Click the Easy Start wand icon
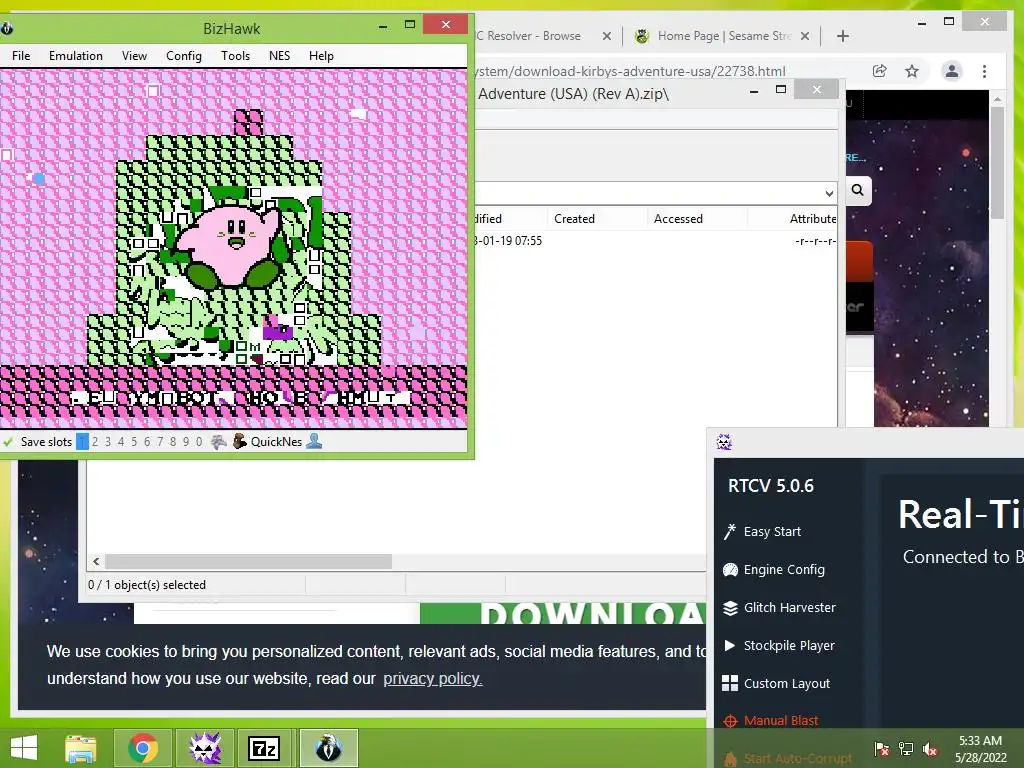1024x768 pixels. pos(729,532)
